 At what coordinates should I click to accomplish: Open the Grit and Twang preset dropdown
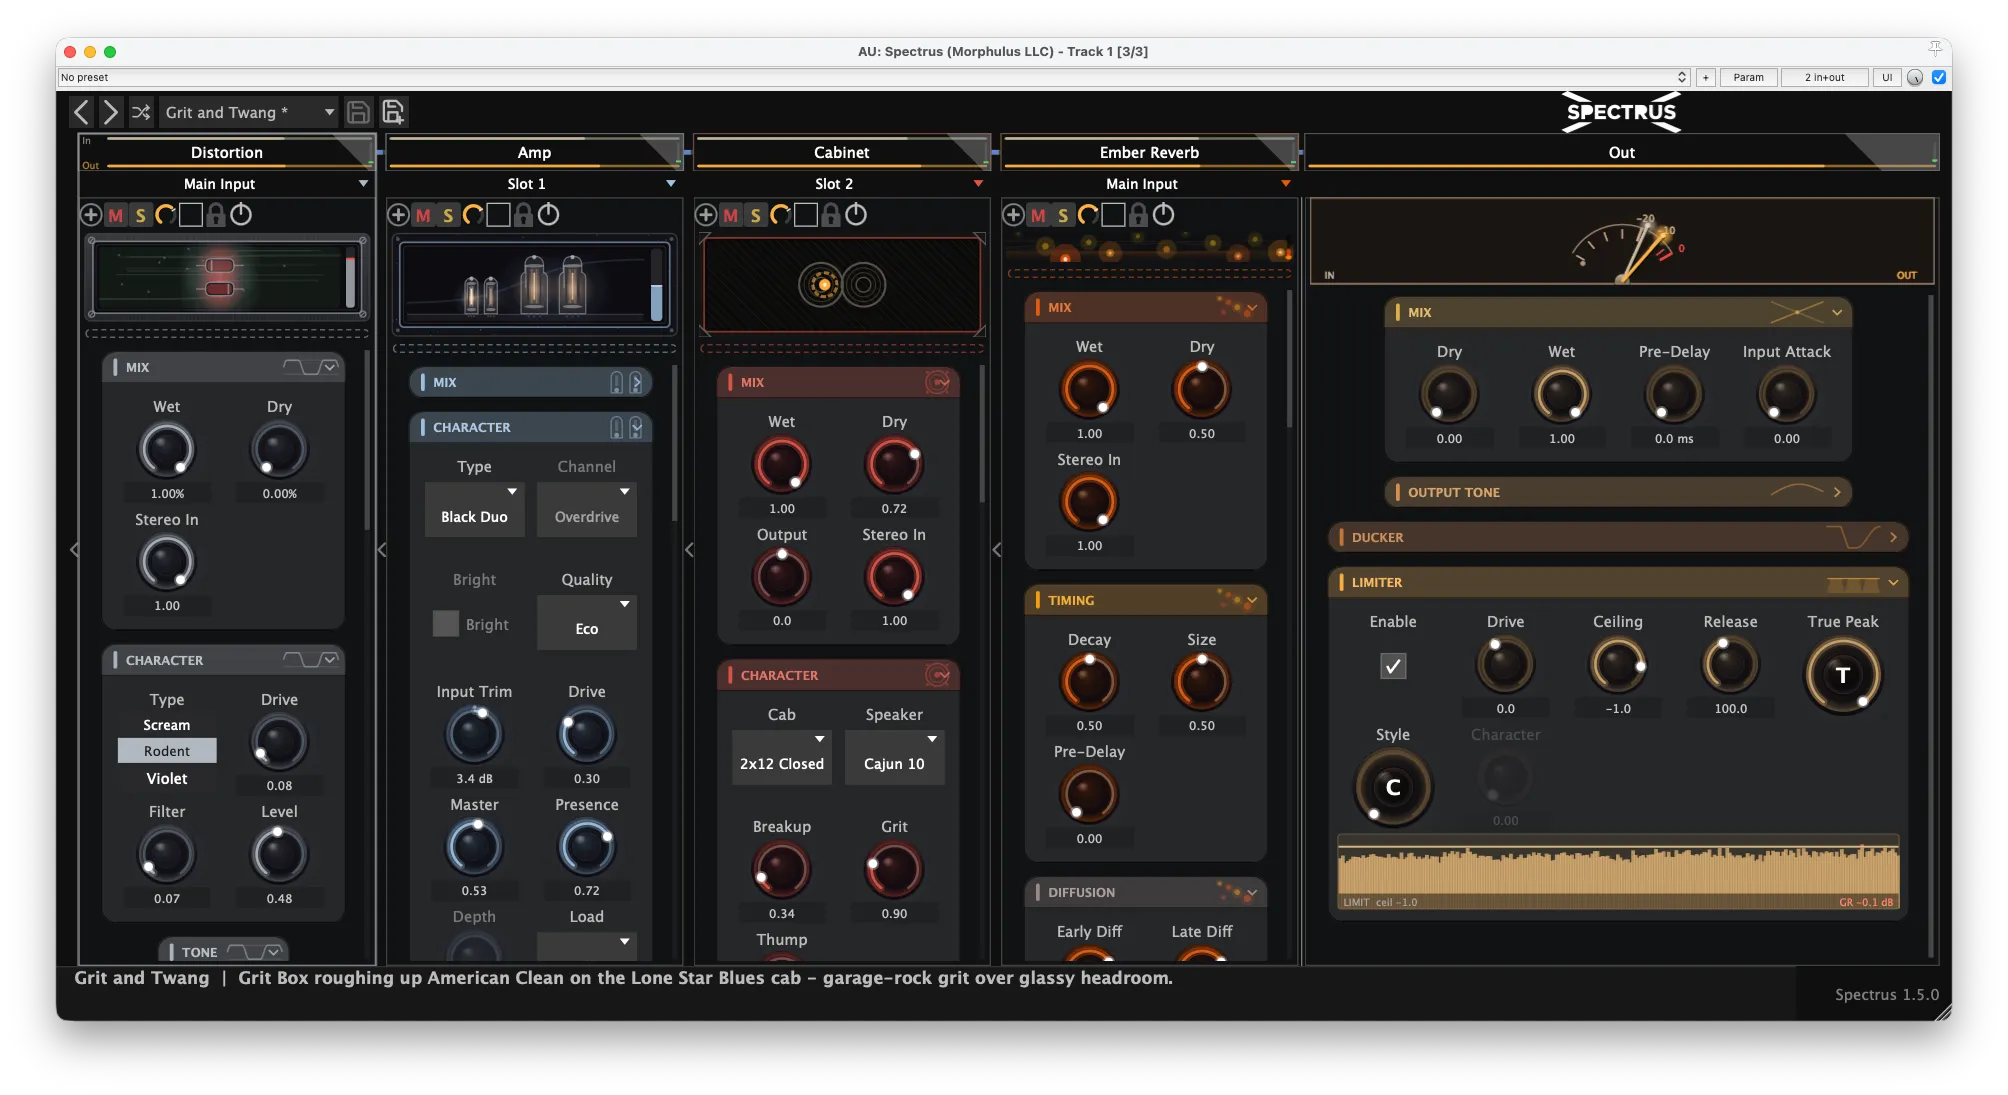click(x=249, y=112)
